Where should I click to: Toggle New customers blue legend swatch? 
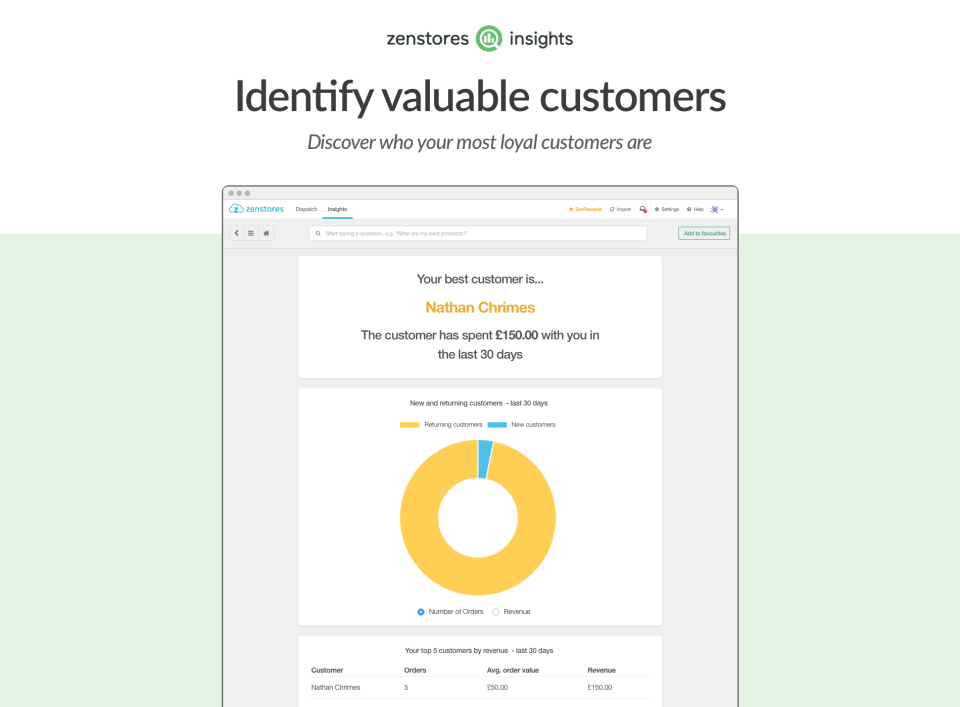(497, 425)
